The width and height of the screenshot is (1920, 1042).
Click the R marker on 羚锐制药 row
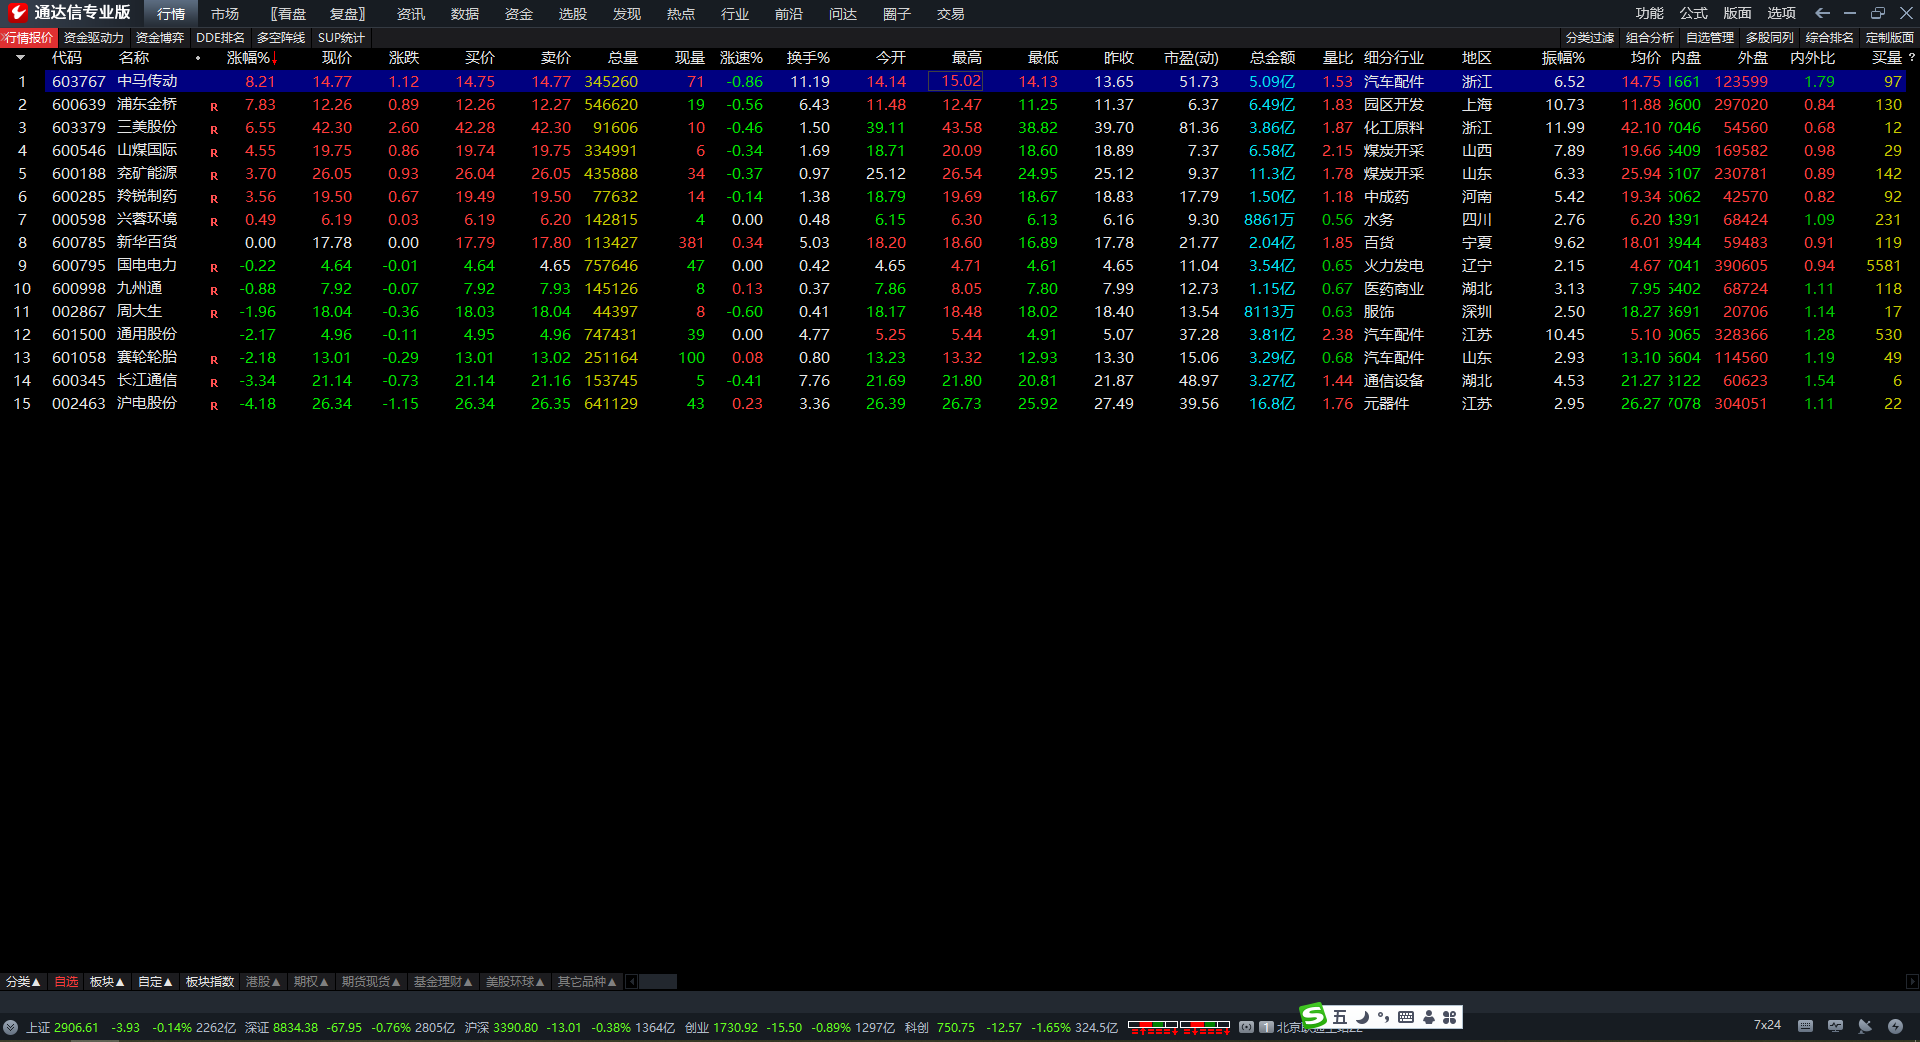point(214,199)
